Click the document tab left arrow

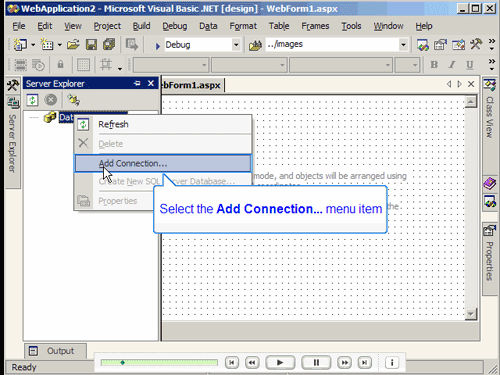pyautogui.click(x=449, y=84)
